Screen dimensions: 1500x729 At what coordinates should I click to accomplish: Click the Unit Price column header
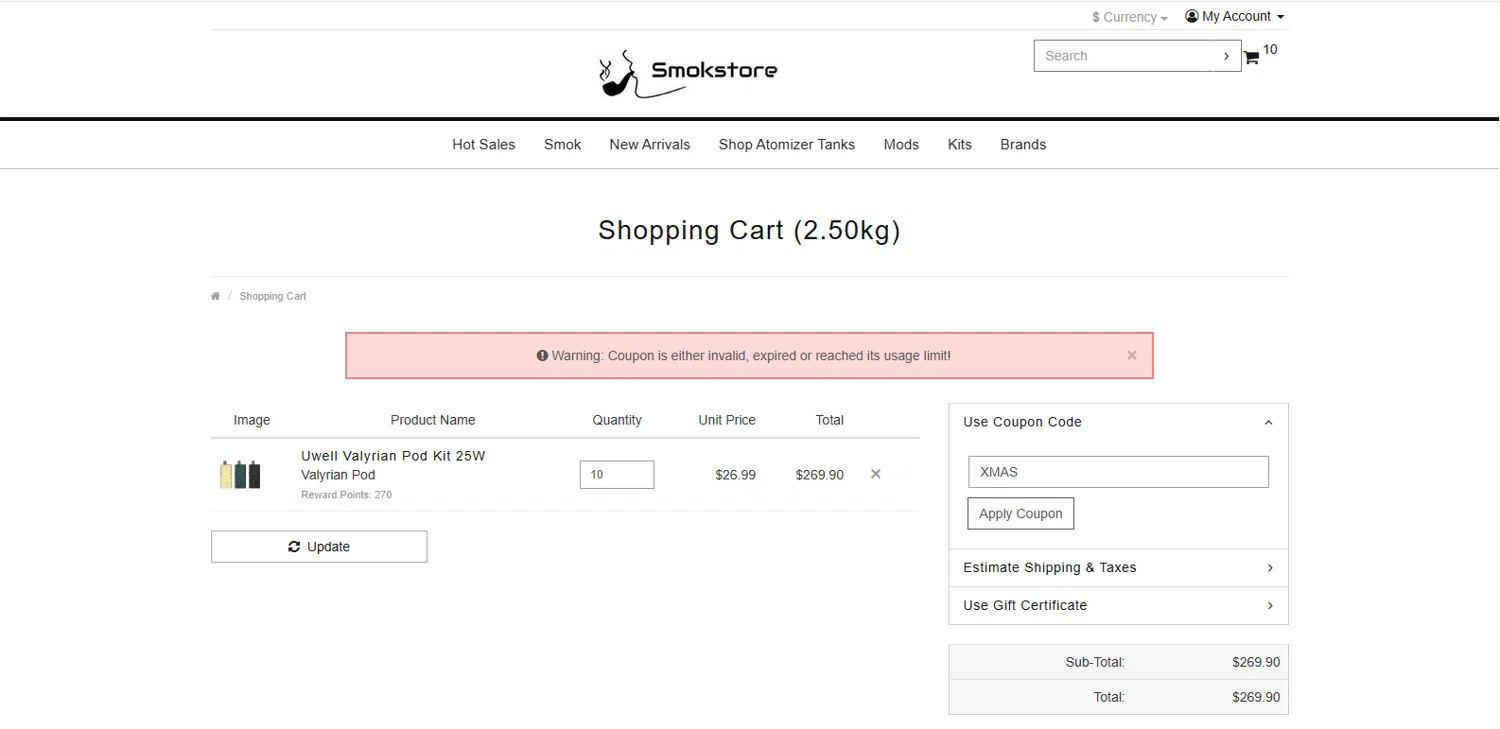pyautogui.click(x=727, y=420)
